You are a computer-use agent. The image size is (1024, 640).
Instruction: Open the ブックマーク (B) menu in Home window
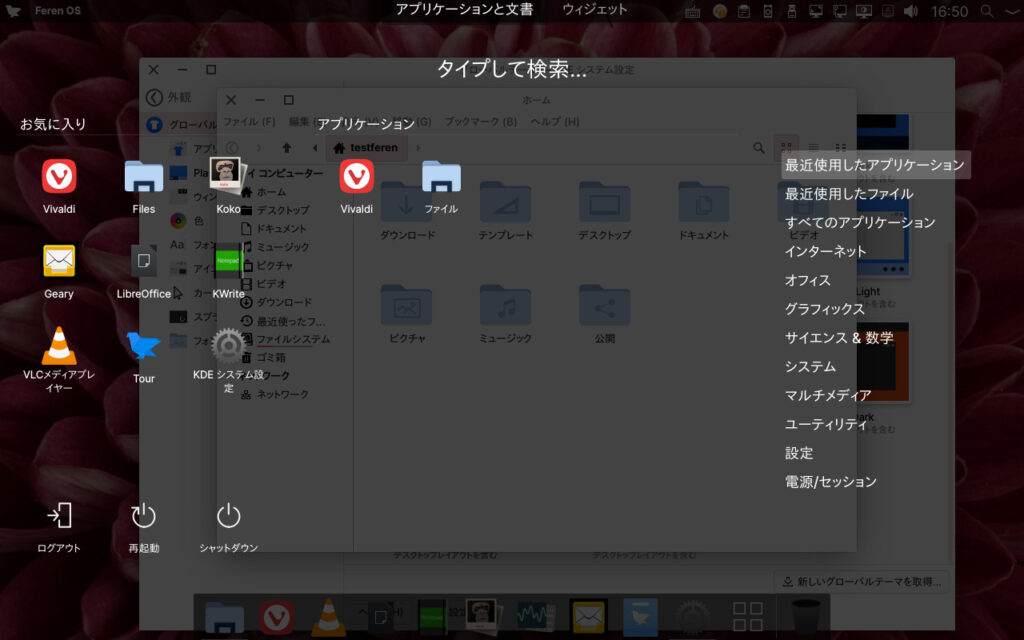coord(481,121)
